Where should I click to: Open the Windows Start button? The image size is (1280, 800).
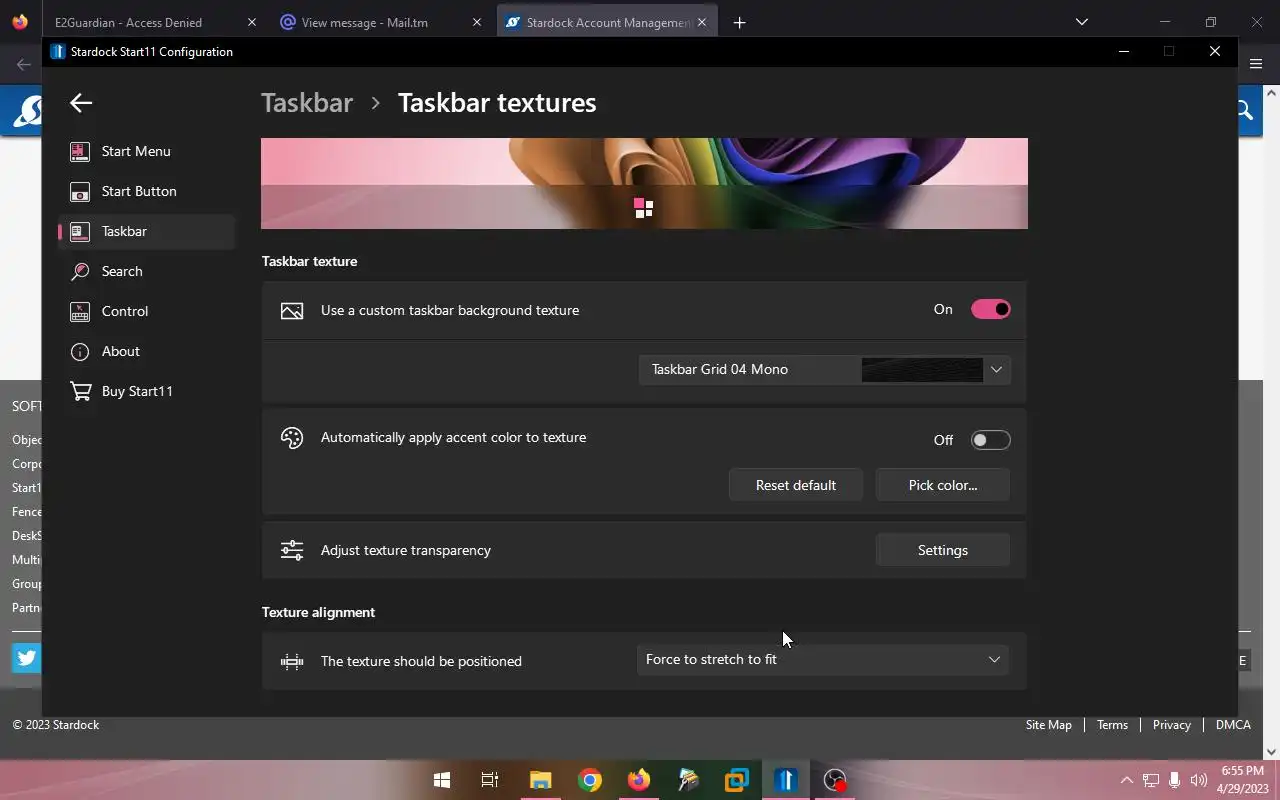pyautogui.click(x=441, y=780)
